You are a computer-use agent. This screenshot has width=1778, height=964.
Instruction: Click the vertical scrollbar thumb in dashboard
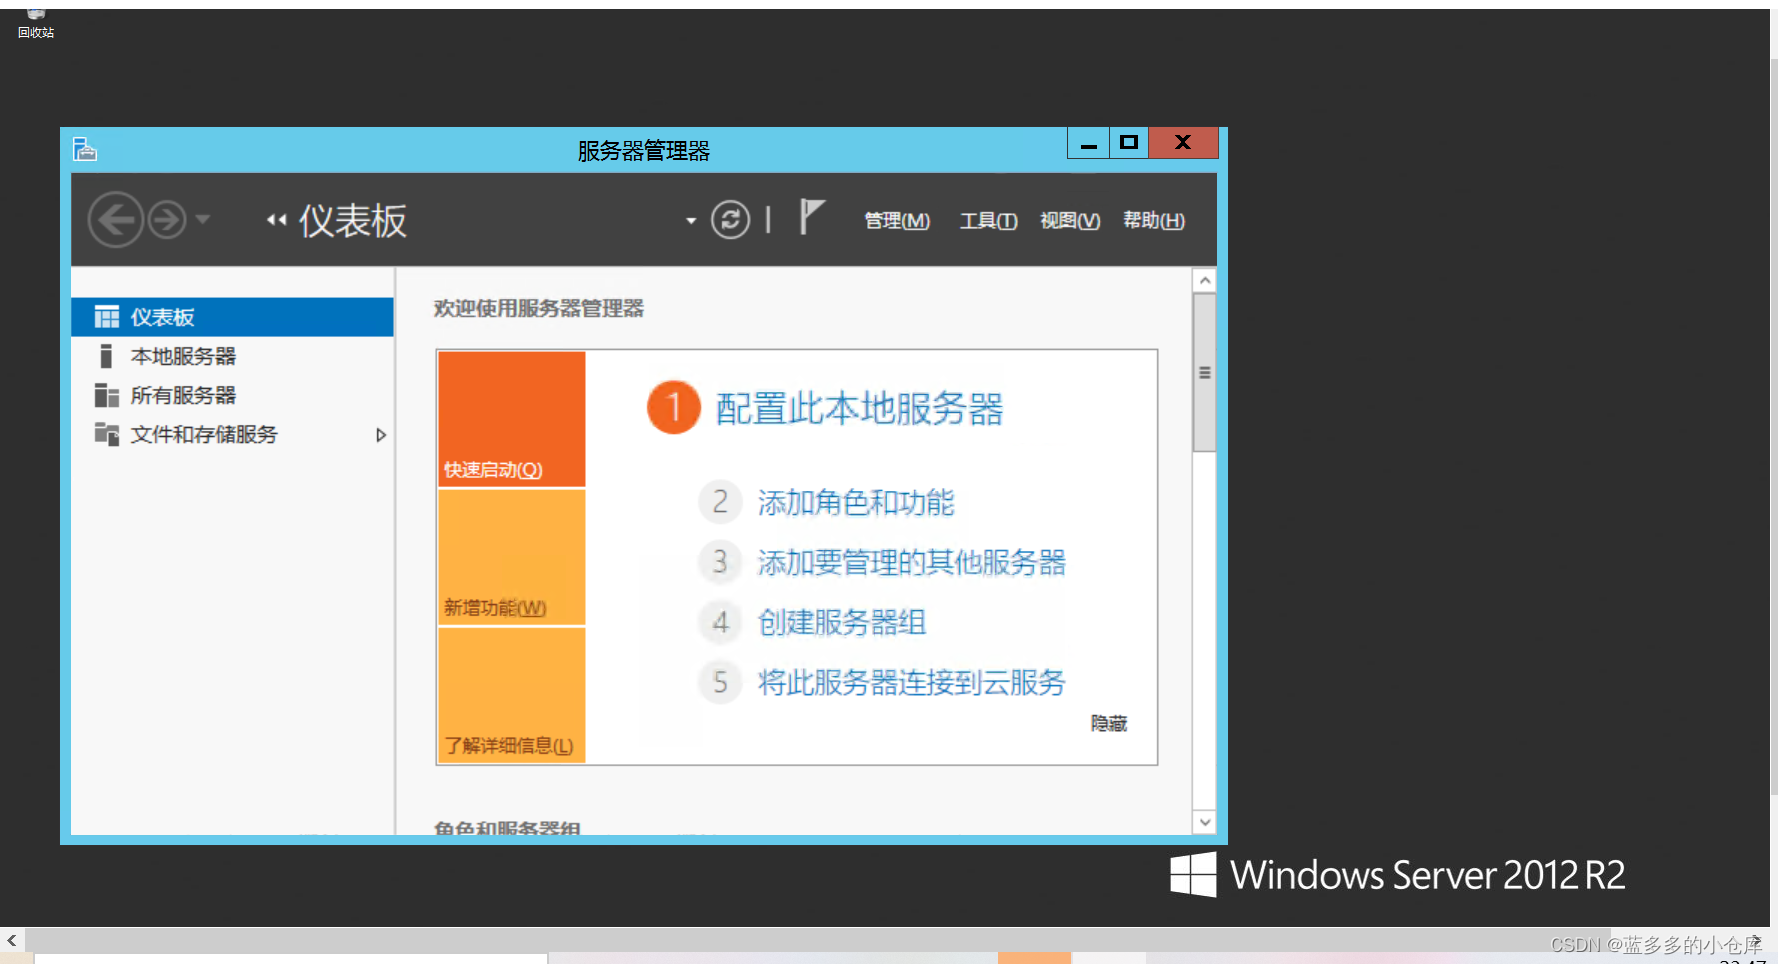pos(1205,372)
